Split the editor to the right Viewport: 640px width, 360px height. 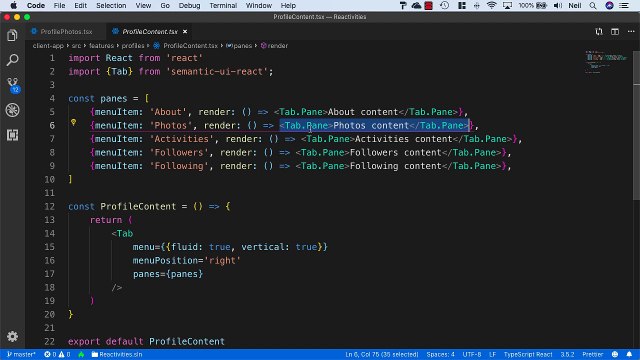[615, 31]
